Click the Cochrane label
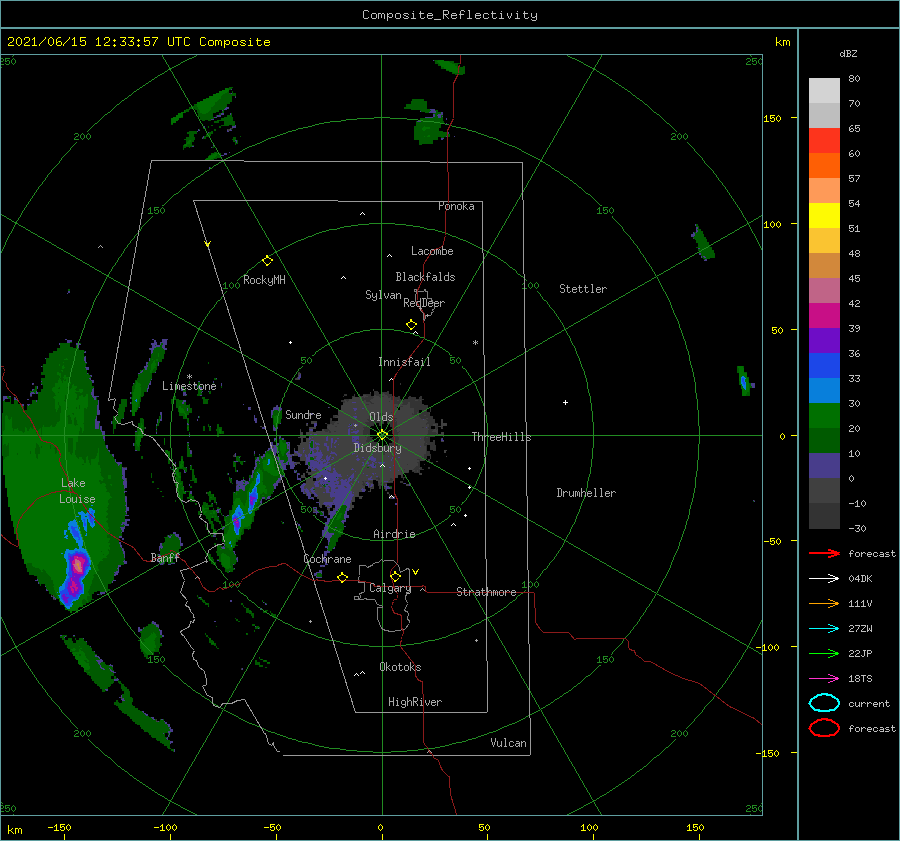 point(327,559)
